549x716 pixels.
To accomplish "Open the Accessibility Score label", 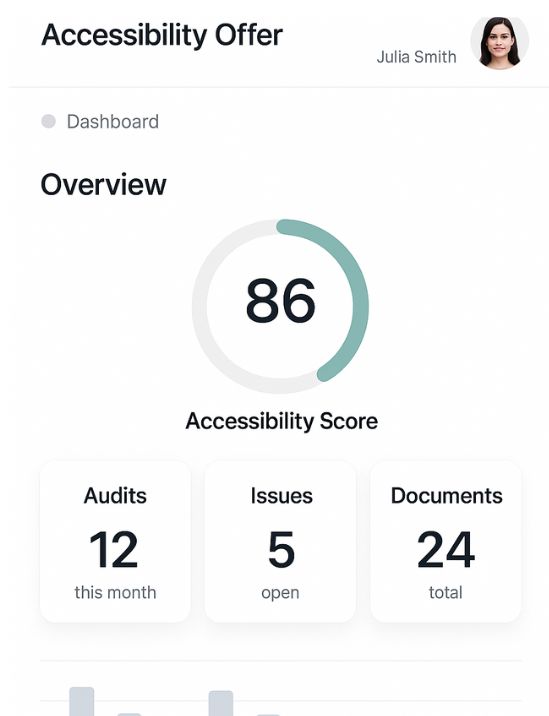I will [x=282, y=421].
